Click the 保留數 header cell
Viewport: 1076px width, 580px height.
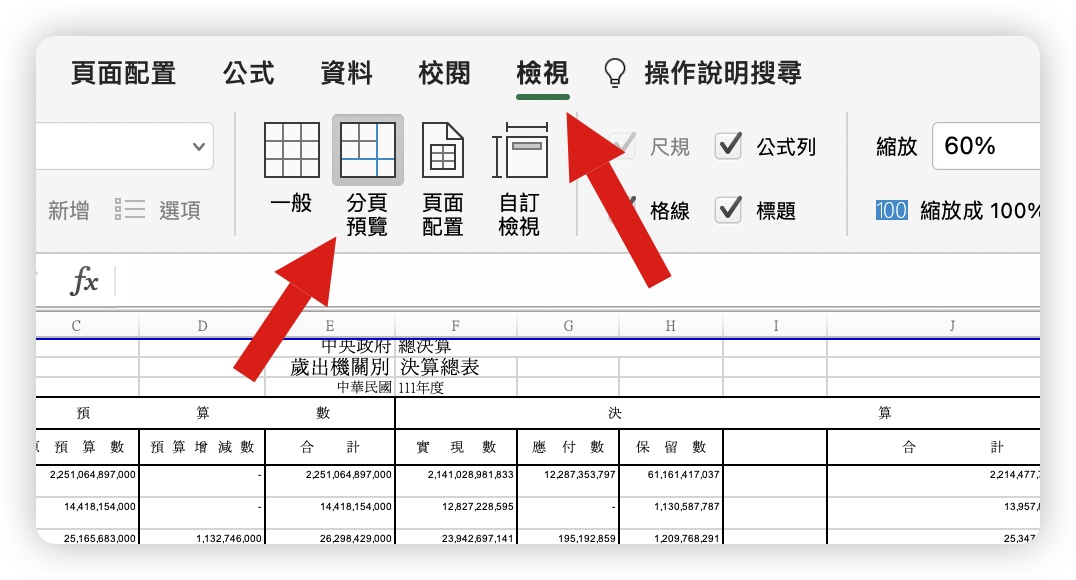coord(670,447)
